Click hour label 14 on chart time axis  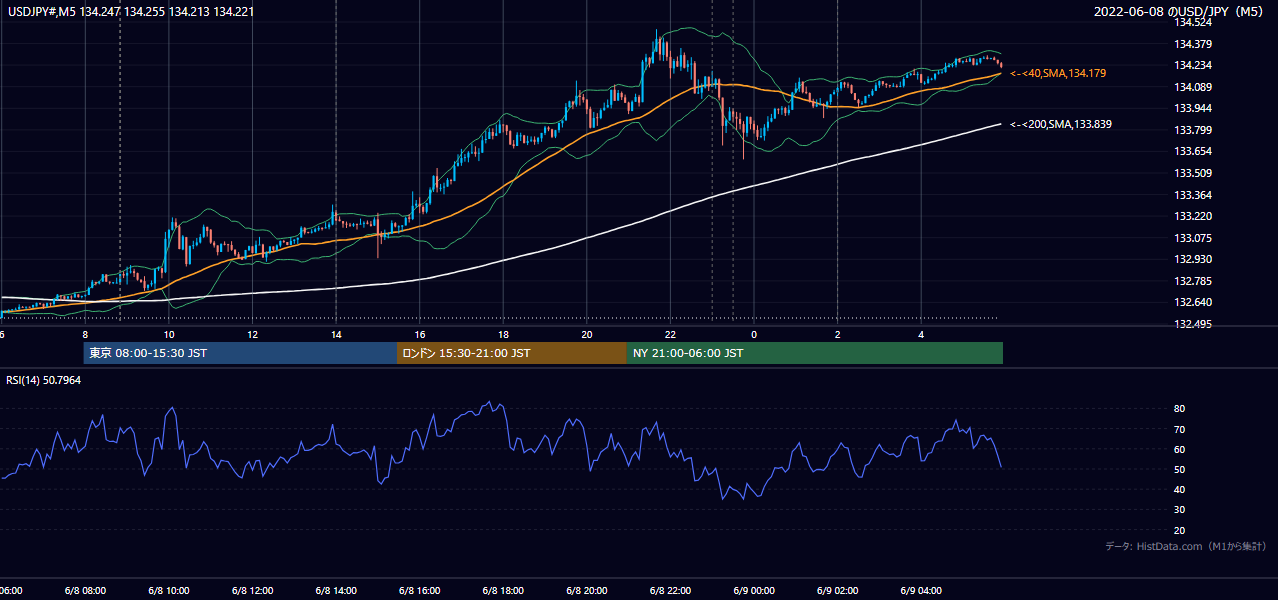click(x=336, y=334)
